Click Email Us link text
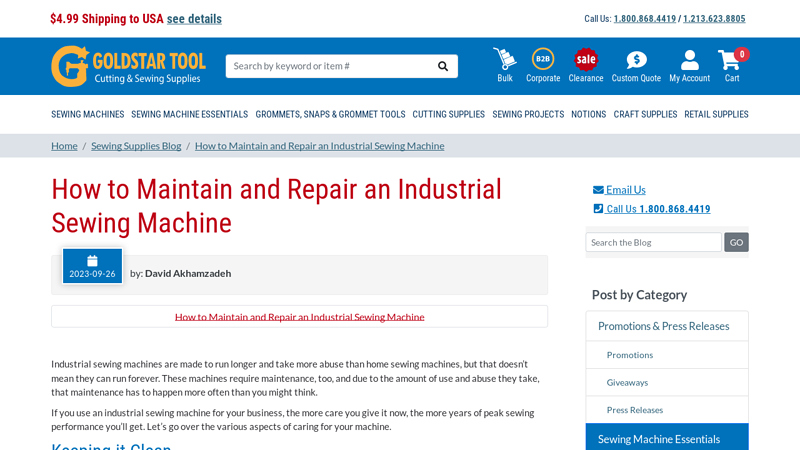Image resolution: width=800 pixels, height=450 pixels. click(626, 190)
